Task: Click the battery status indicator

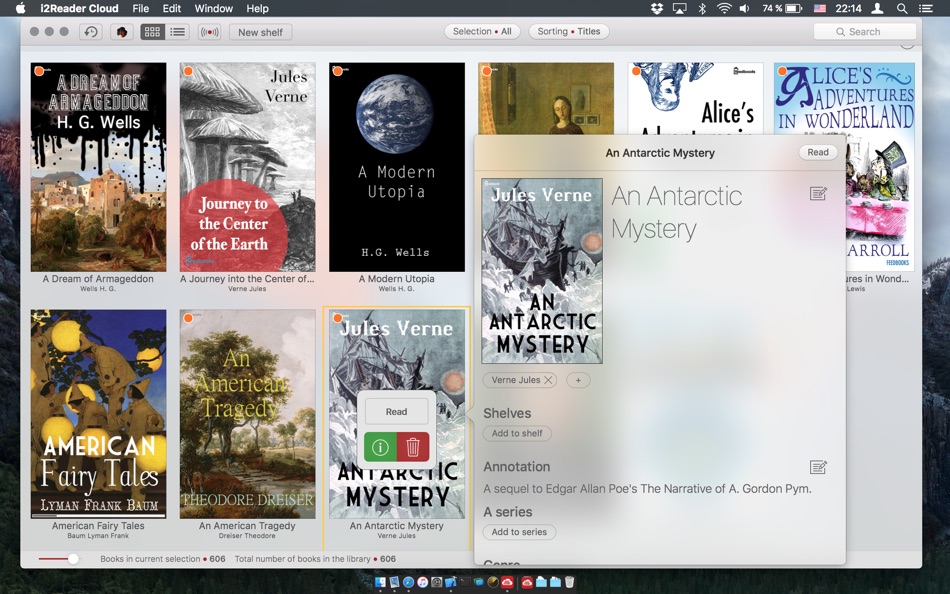Action: click(x=782, y=8)
